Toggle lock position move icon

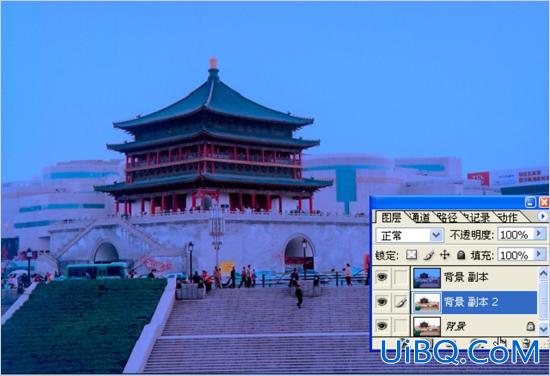click(x=445, y=255)
